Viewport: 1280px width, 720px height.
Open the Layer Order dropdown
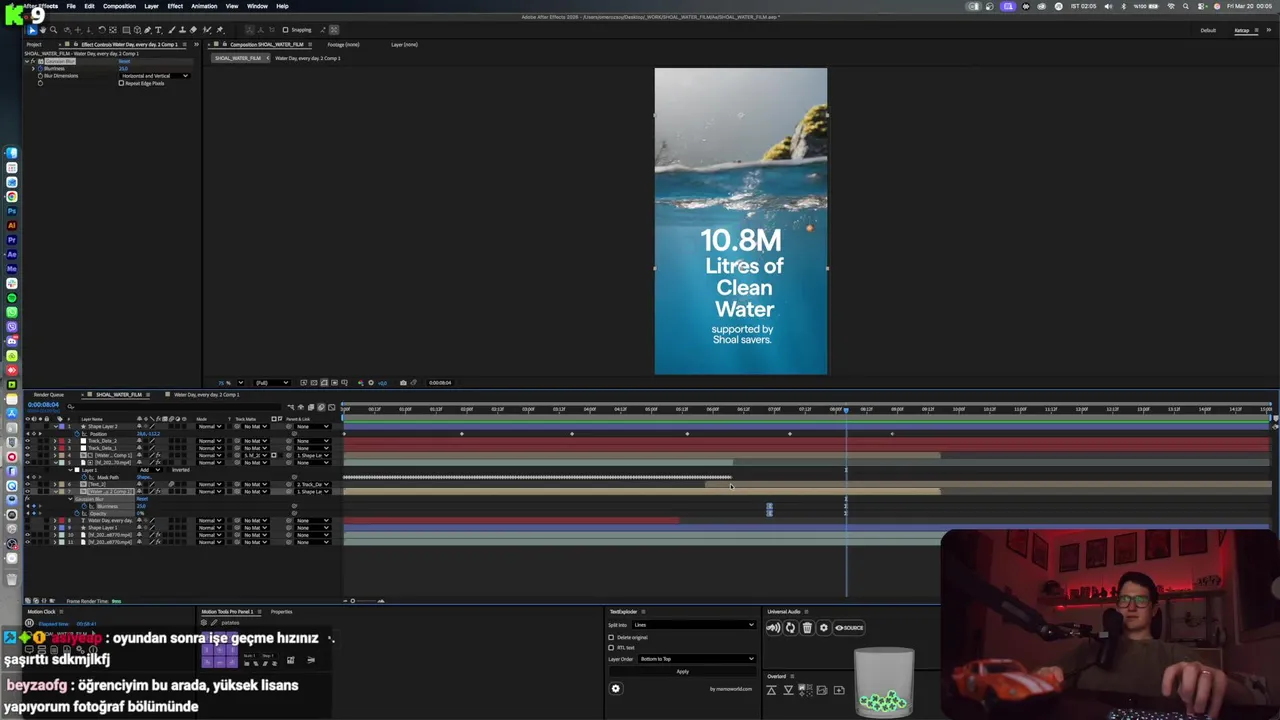[x=697, y=659]
